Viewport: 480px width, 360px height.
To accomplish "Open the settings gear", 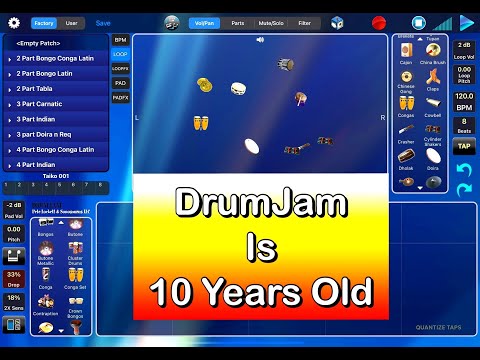I will 14,23.
